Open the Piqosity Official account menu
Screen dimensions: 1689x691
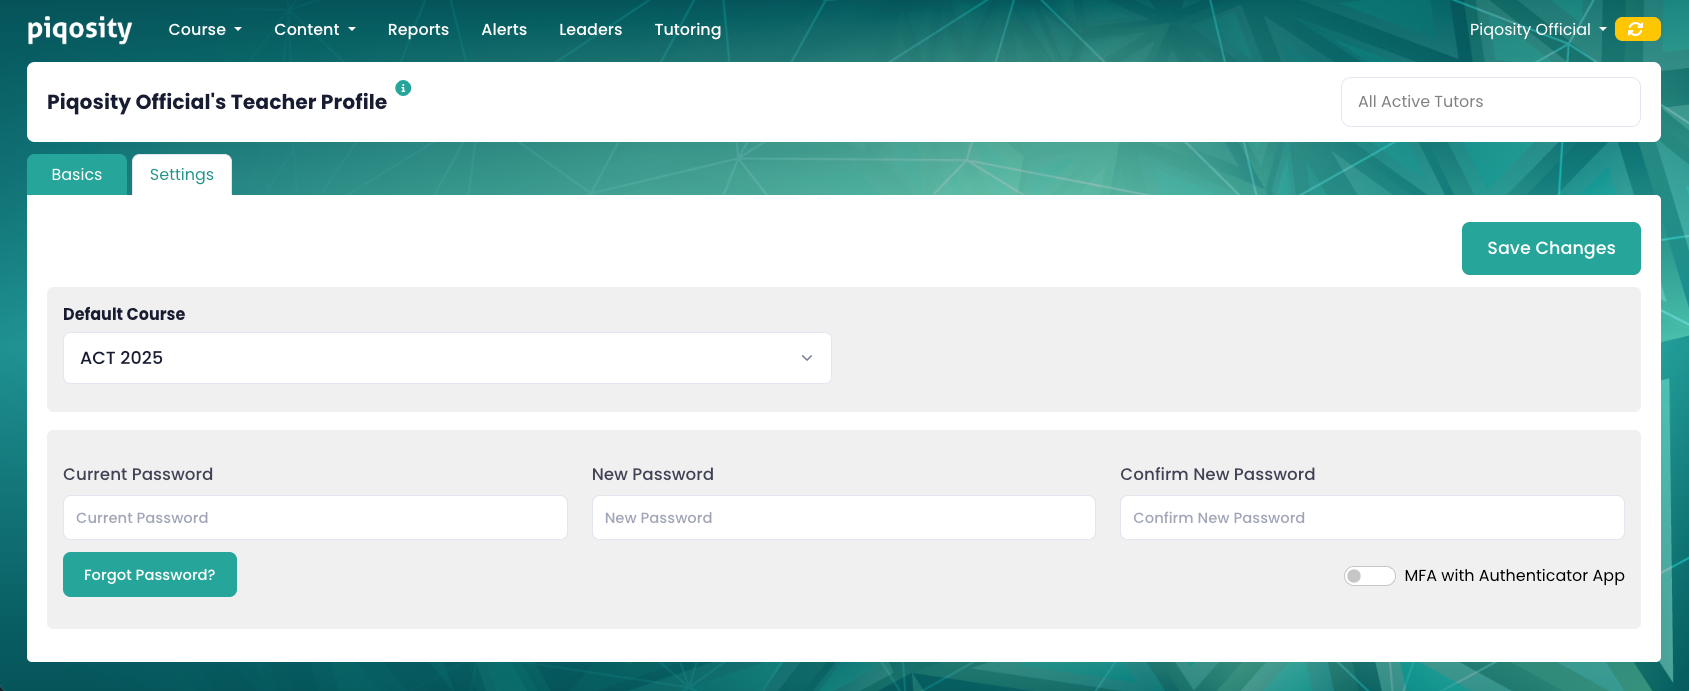[1538, 30]
